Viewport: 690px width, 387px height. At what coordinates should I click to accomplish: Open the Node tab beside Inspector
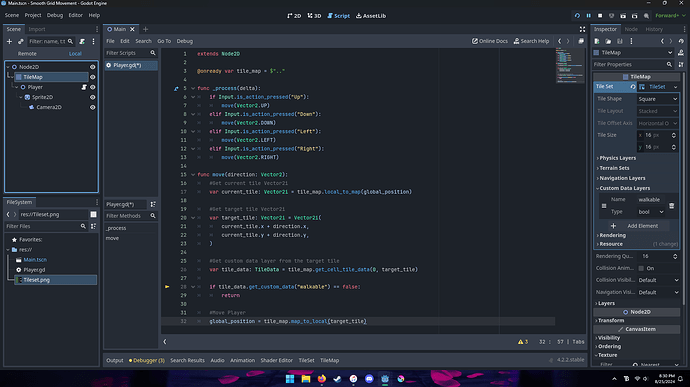click(631, 29)
